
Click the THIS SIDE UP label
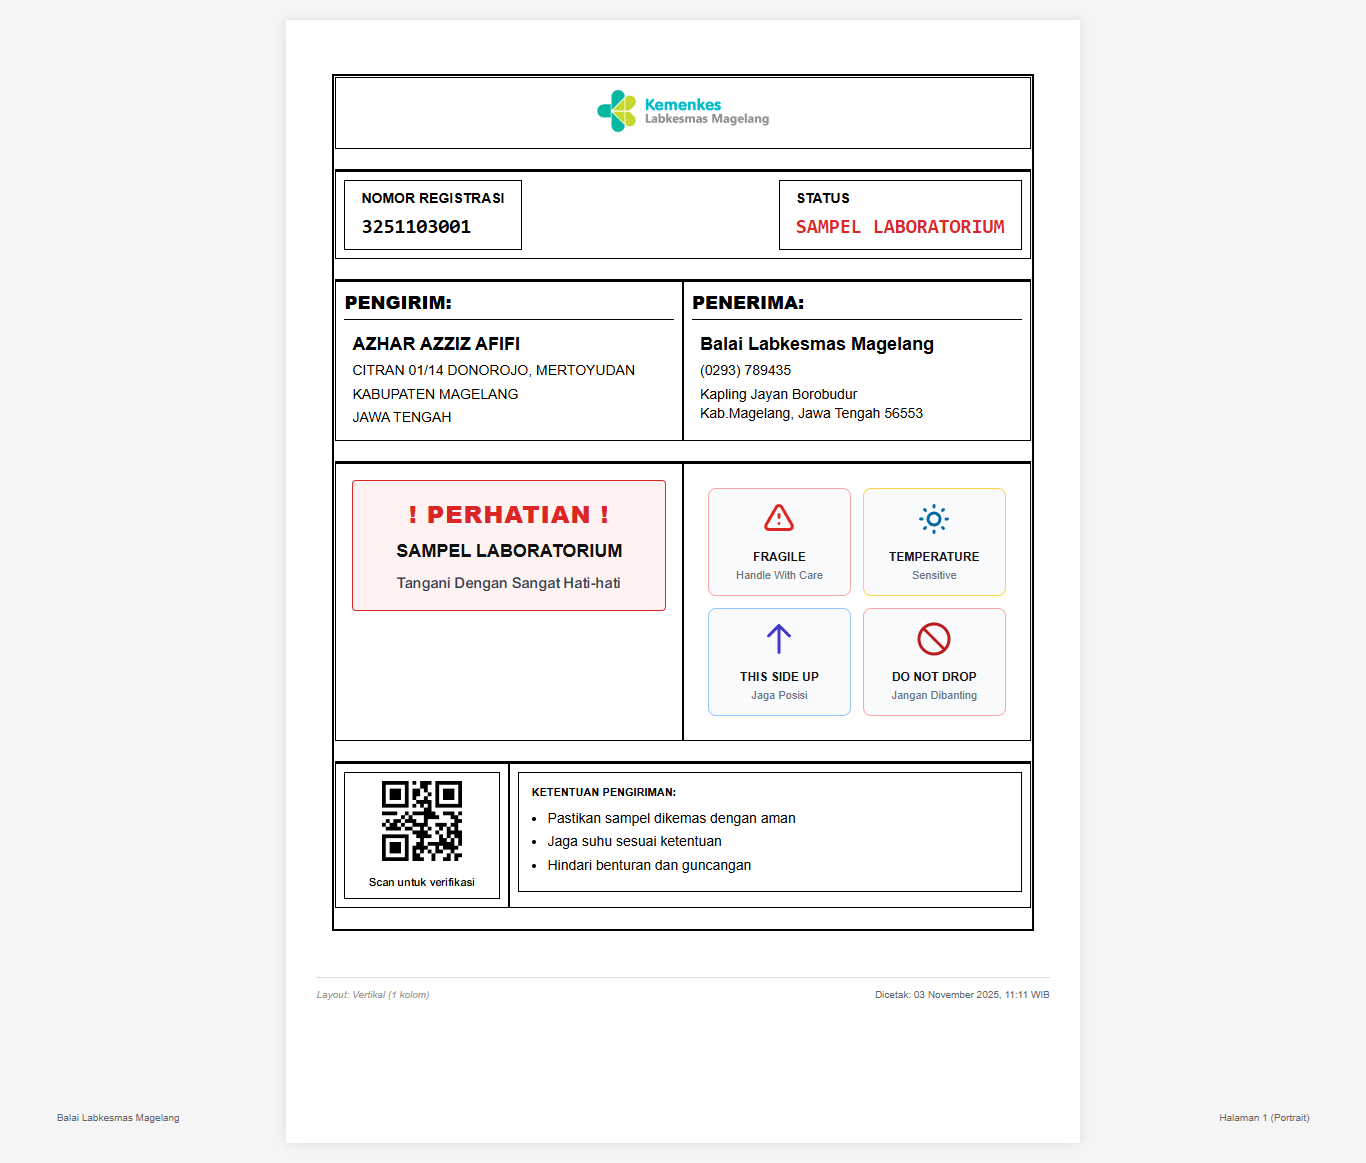pyautogui.click(x=779, y=677)
